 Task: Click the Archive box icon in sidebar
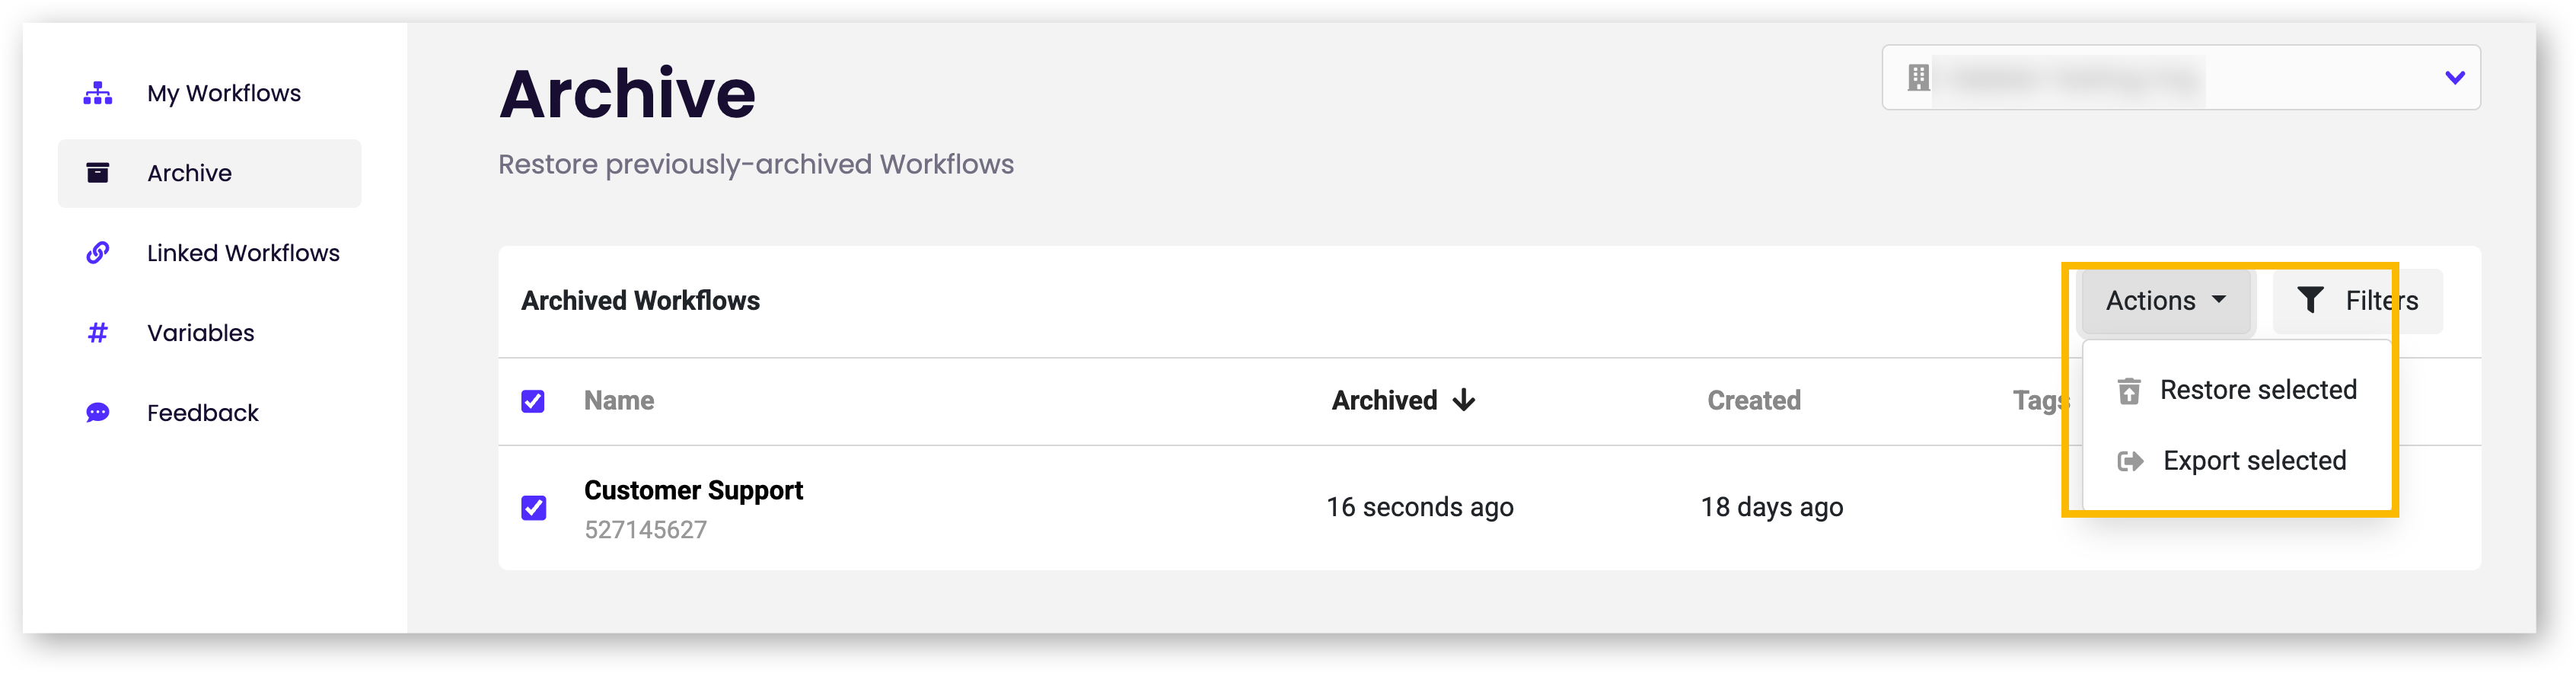point(97,173)
